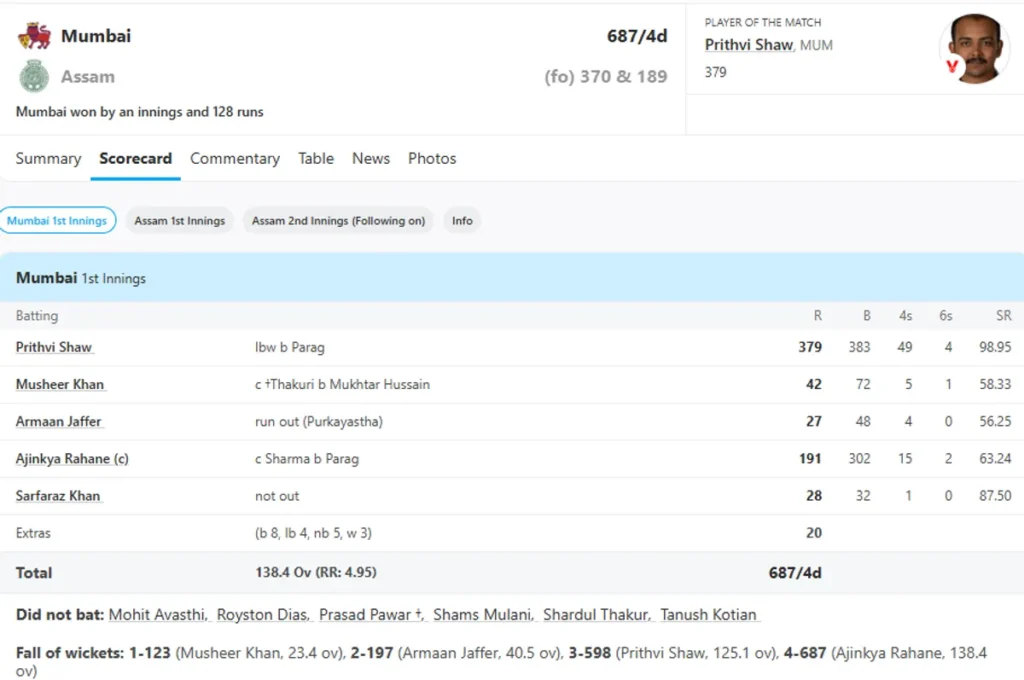Click the Mumbai team name in header
1024x680 pixels.
(96, 36)
